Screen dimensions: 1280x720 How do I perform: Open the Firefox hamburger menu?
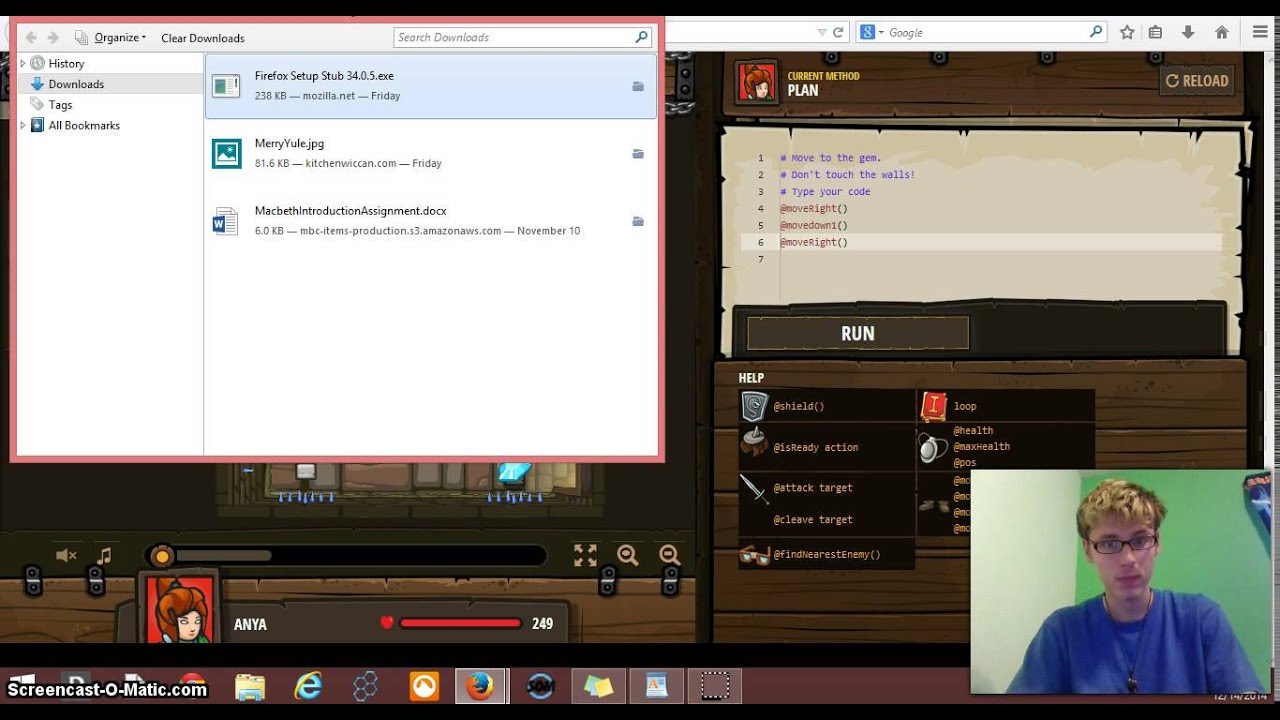coord(1259,32)
